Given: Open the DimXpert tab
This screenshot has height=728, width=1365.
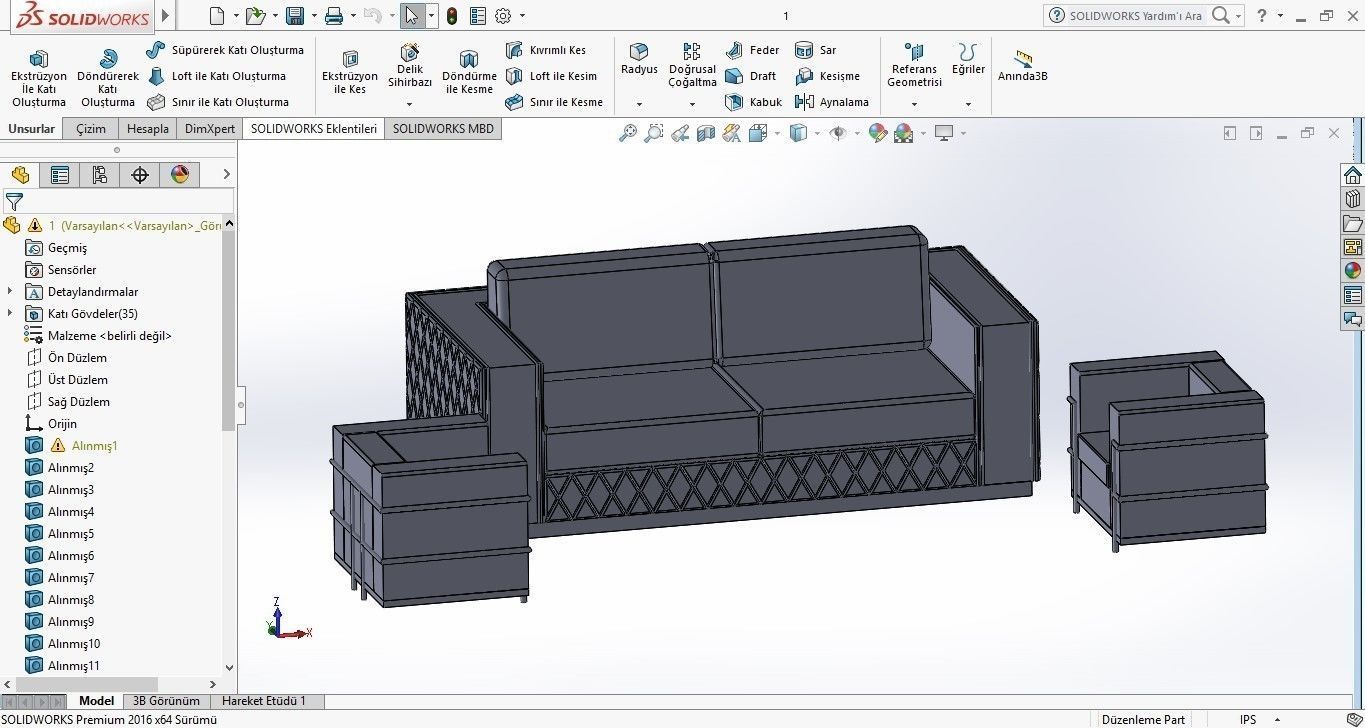Looking at the screenshot, I should 210,129.
